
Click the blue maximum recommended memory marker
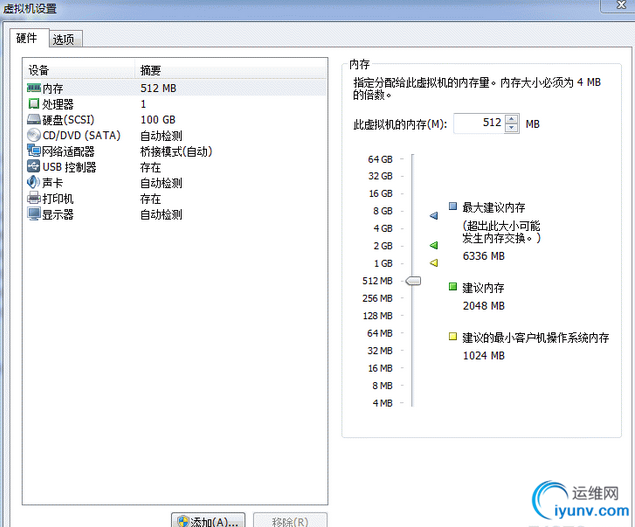pyautogui.click(x=434, y=215)
